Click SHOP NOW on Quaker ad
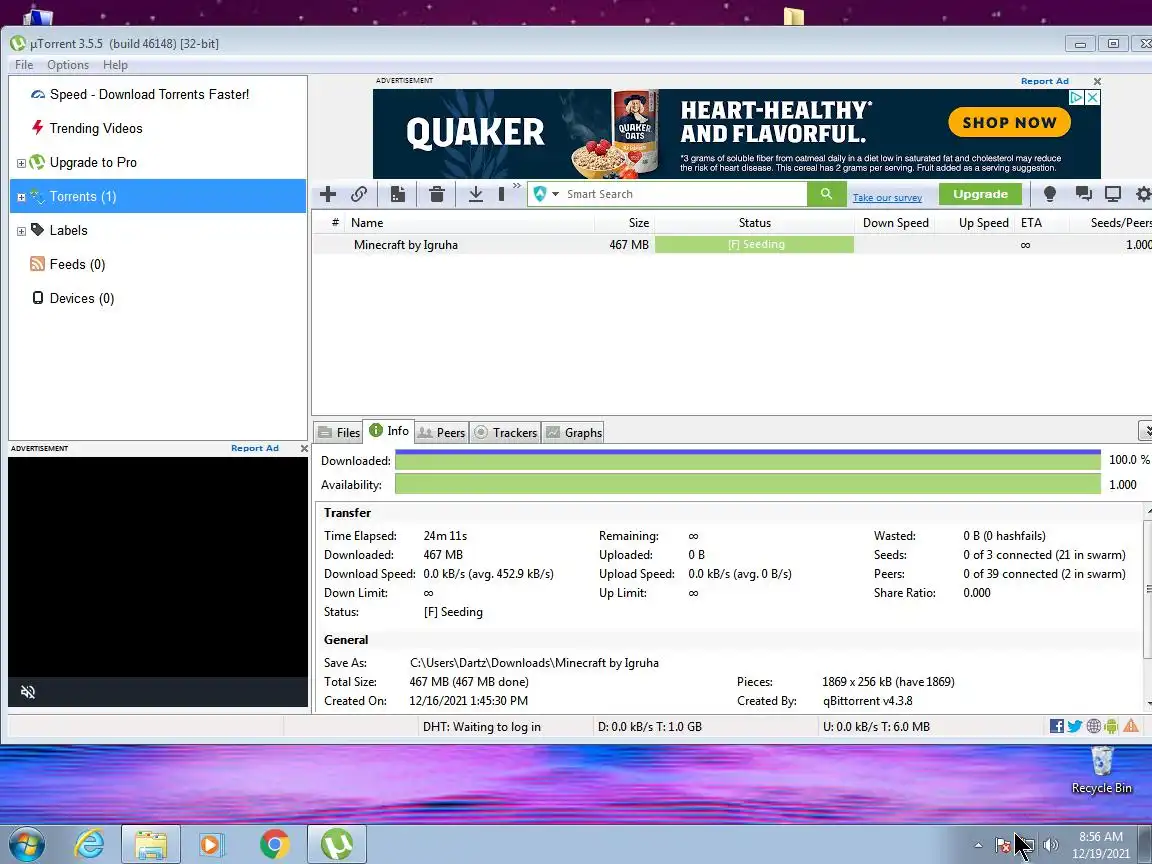Screen dimensions: 1152x864 [x=1009, y=123]
